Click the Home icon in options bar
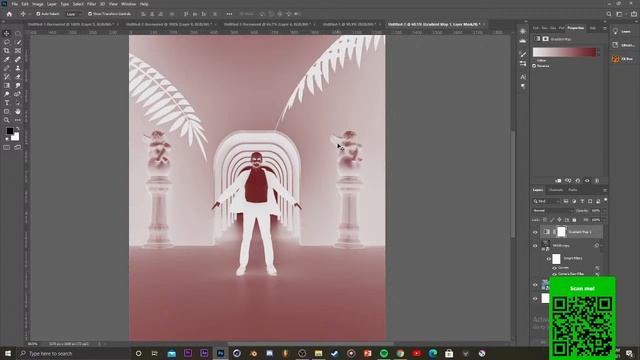This screenshot has height=360, width=640. point(9,14)
